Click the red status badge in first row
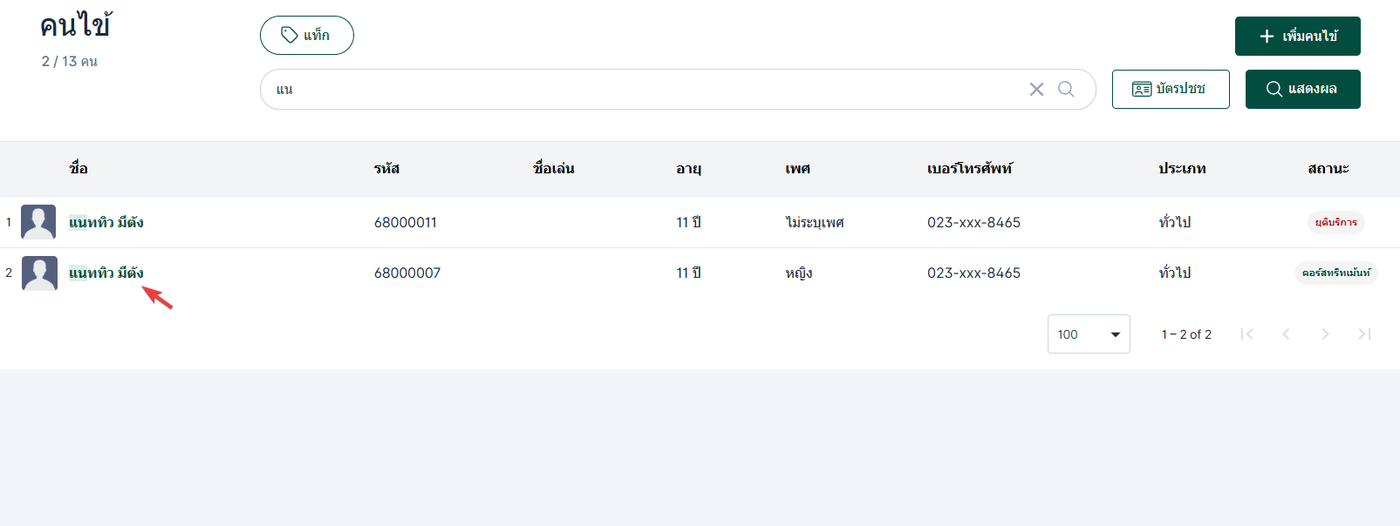The image size is (1400, 526). (x=1335, y=222)
